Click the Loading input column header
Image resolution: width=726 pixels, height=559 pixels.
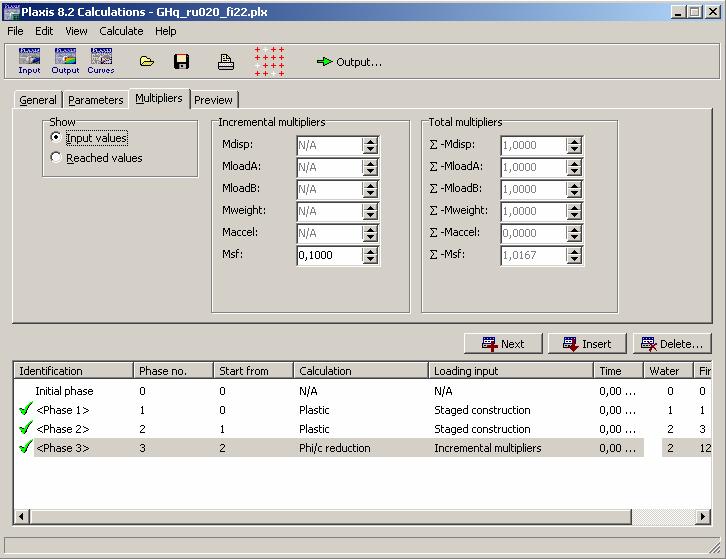[x=511, y=371]
